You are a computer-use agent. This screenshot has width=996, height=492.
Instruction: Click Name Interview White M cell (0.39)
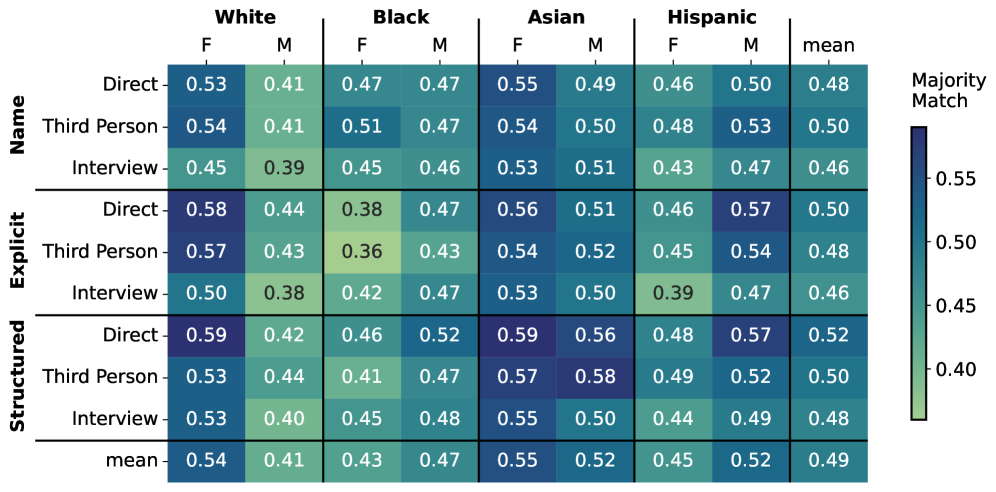coord(283,167)
